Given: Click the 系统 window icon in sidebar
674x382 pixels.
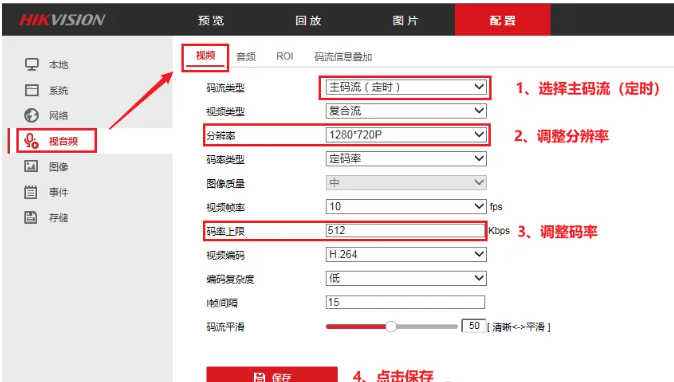Looking at the screenshot, I should (31, 90).
